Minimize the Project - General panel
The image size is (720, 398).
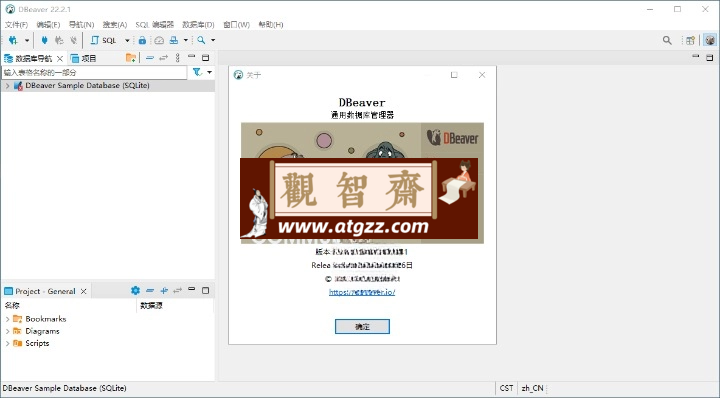(x=191, y=289)
